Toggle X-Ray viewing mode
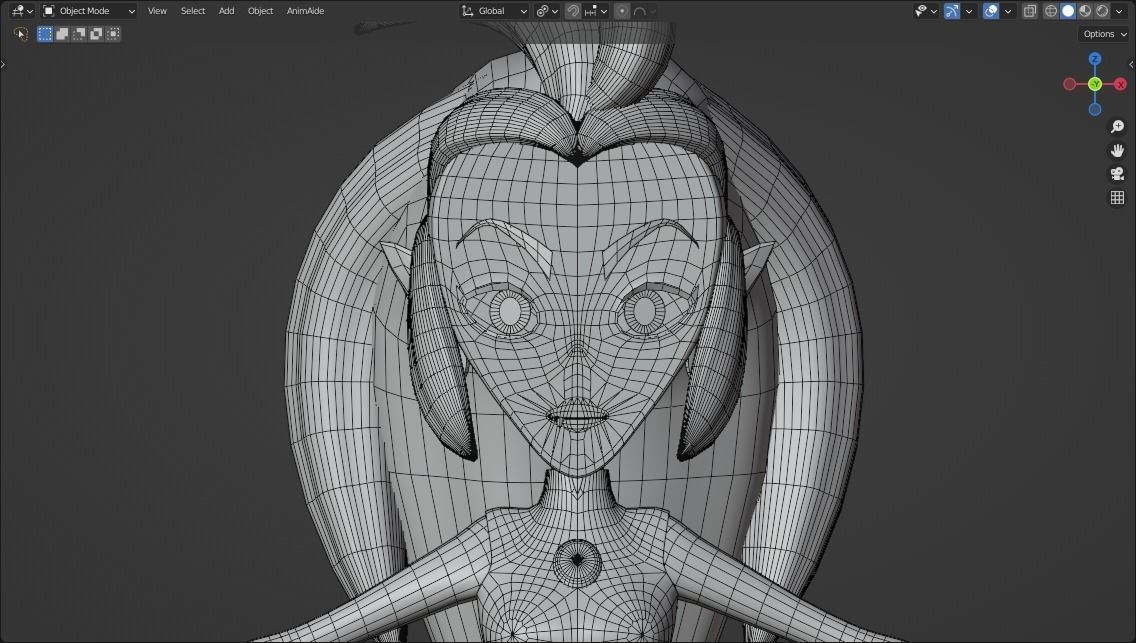This screenshot has width=1136, height=643. pyautogui.click(x=1029, y=10)
